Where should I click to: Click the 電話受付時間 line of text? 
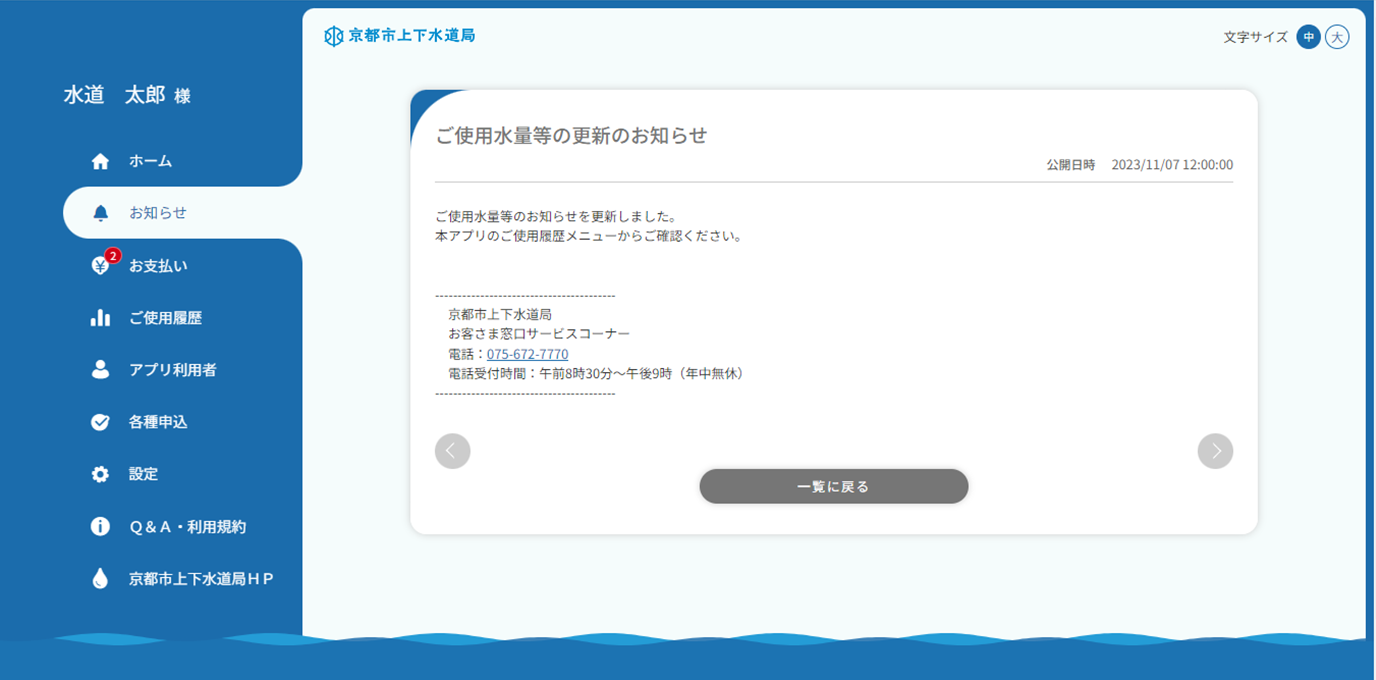coord(596,374)
